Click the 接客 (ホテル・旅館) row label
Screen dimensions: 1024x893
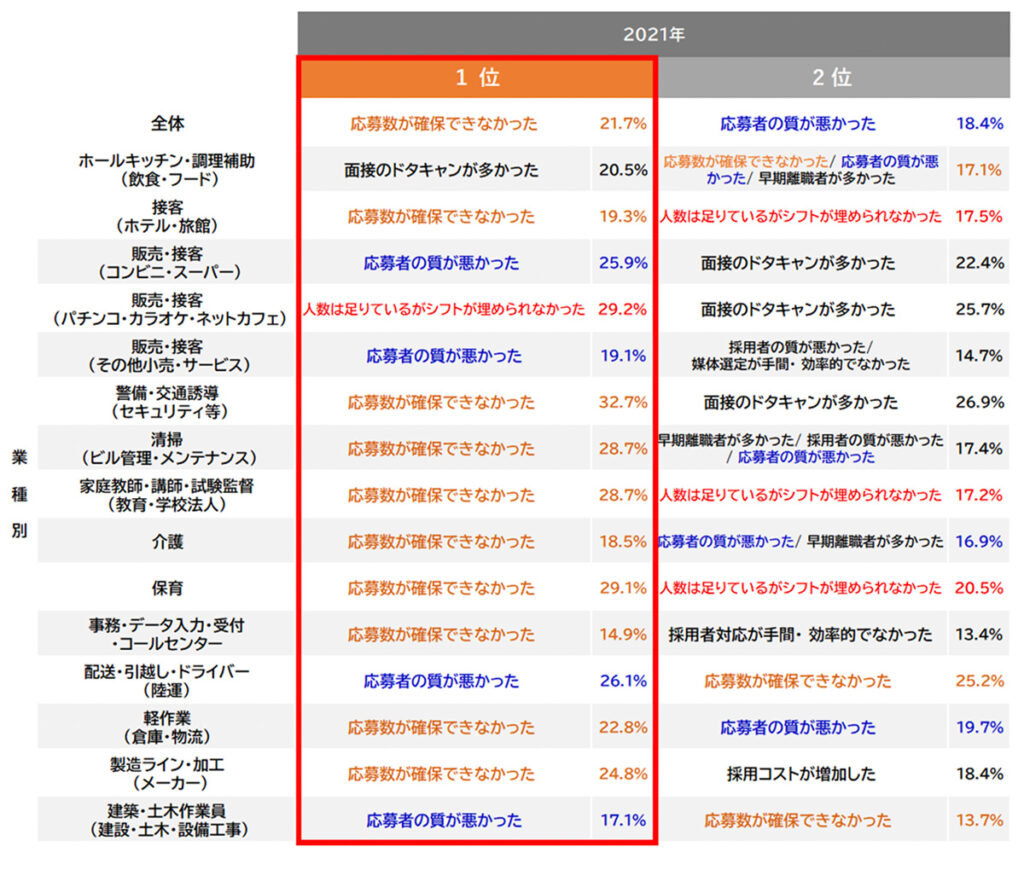[168, 216]
